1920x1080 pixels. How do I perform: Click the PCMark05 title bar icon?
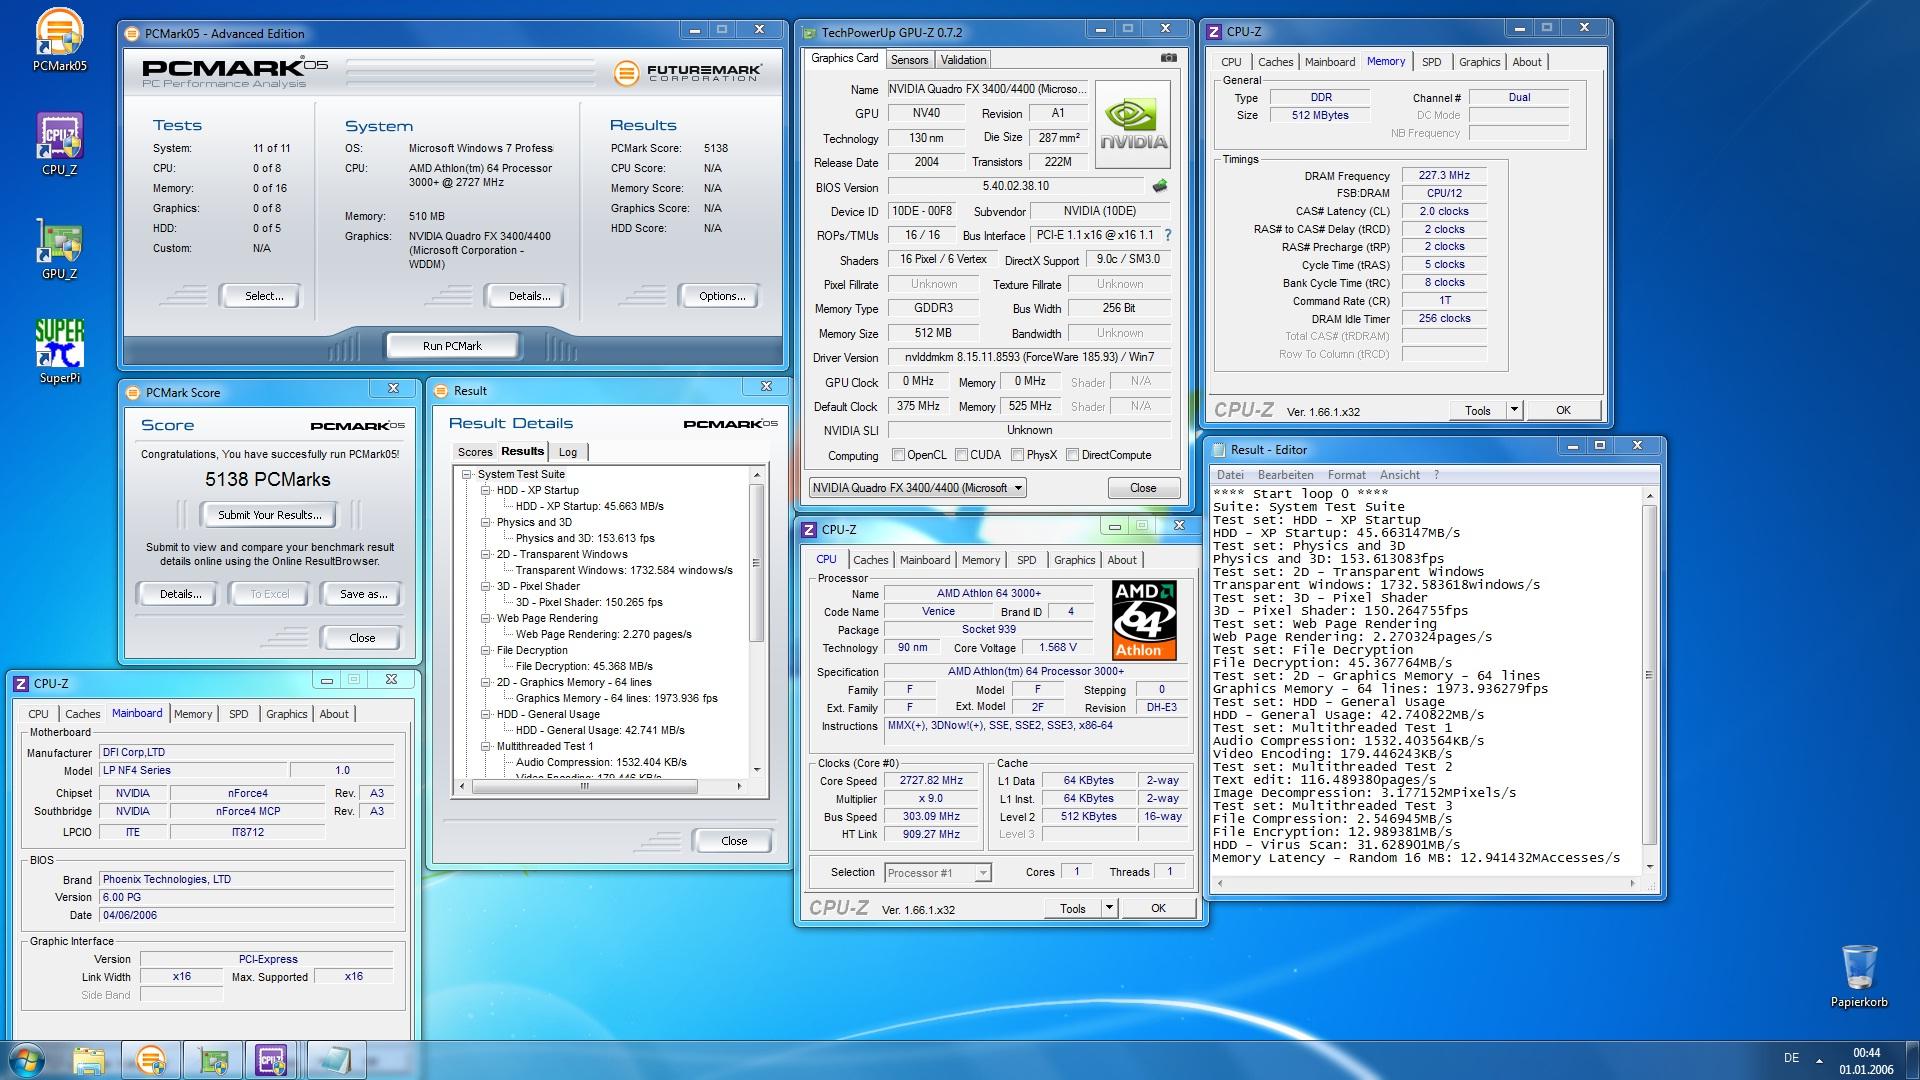coord(132,34)
